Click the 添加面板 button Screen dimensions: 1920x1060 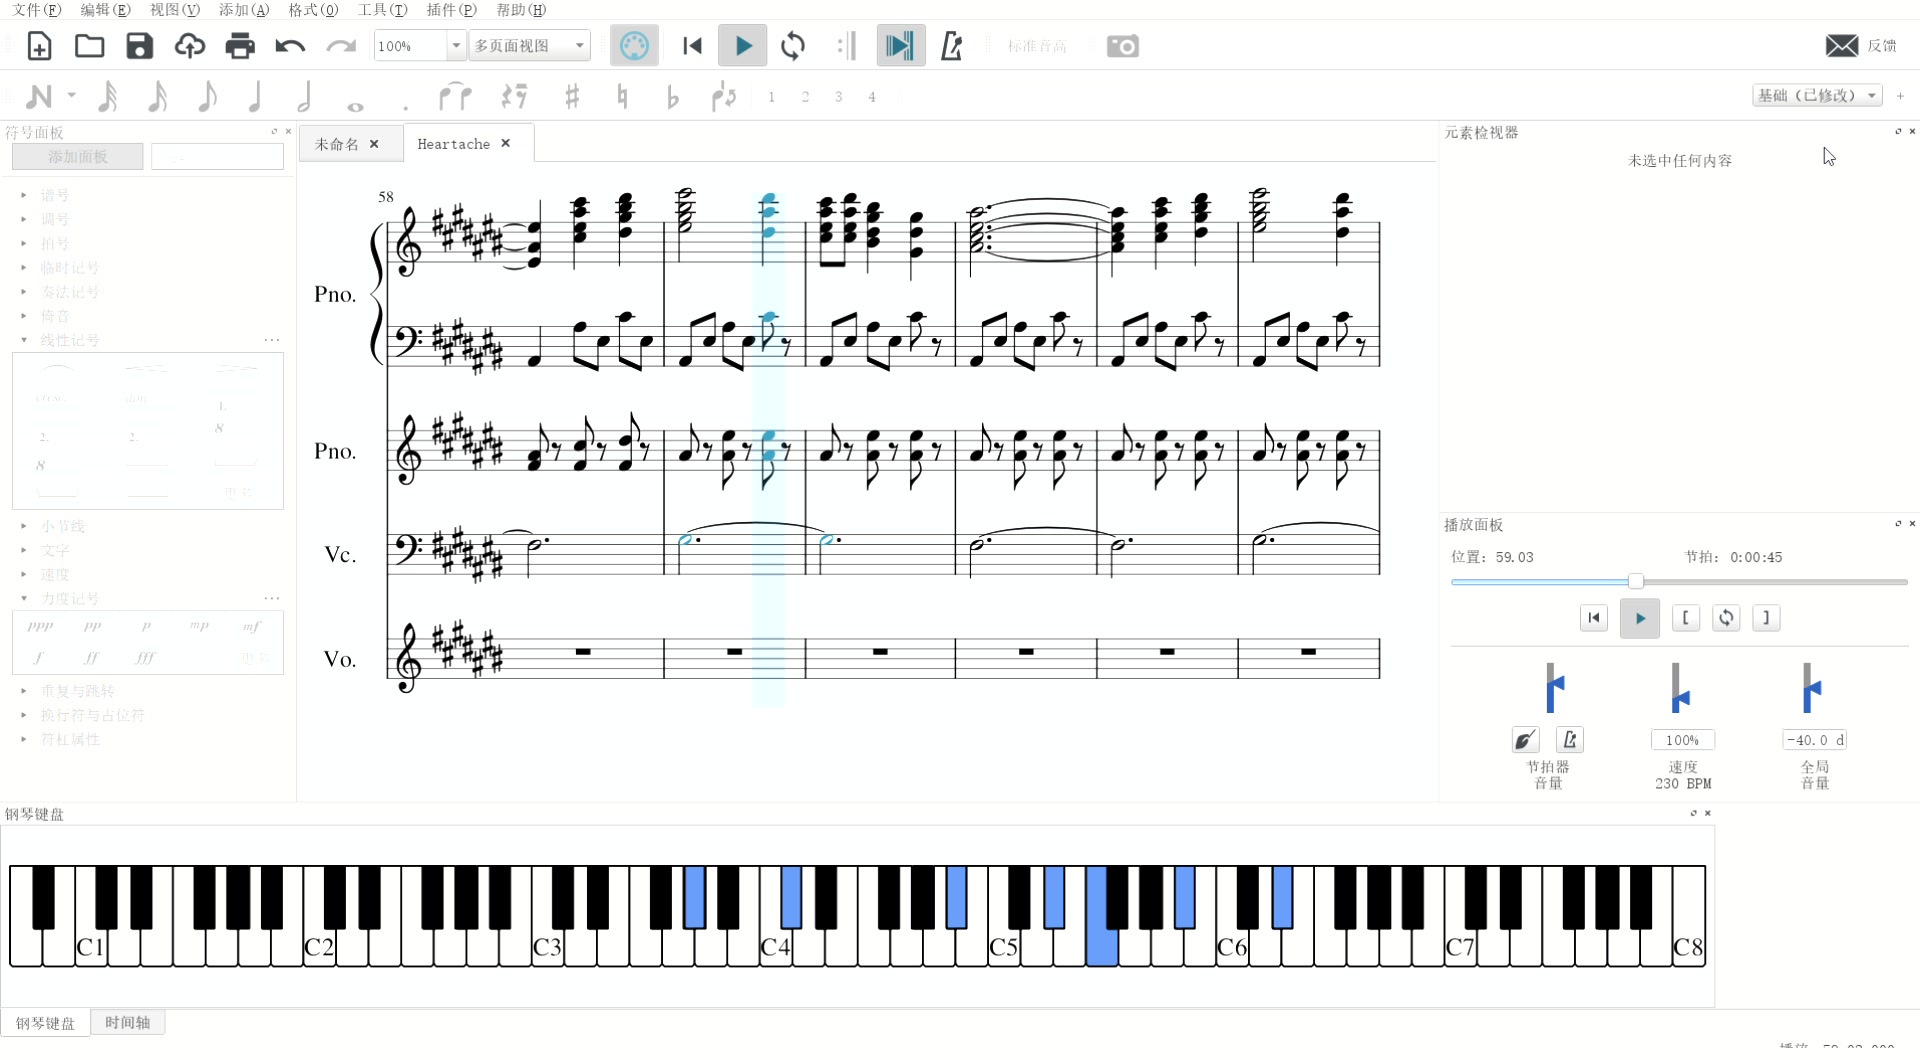pyautogui.click(x=78, y=157)
